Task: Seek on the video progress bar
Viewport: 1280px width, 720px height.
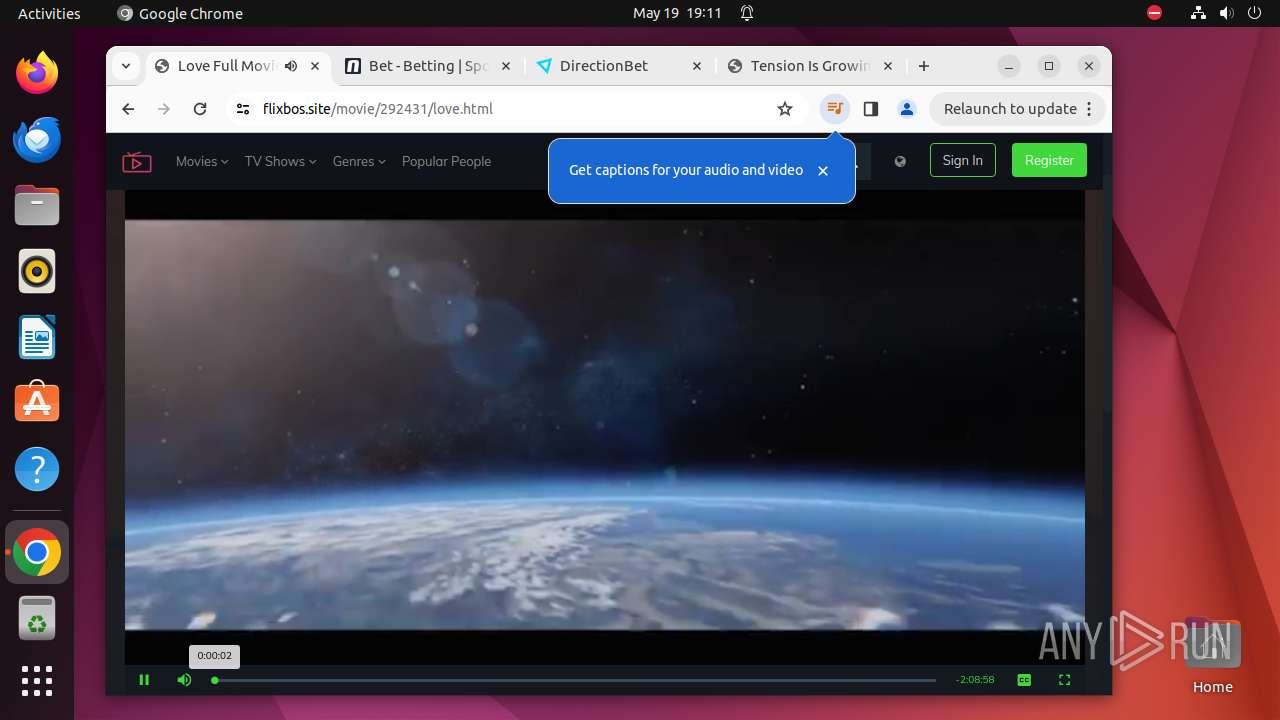Action: coord(574,680)
